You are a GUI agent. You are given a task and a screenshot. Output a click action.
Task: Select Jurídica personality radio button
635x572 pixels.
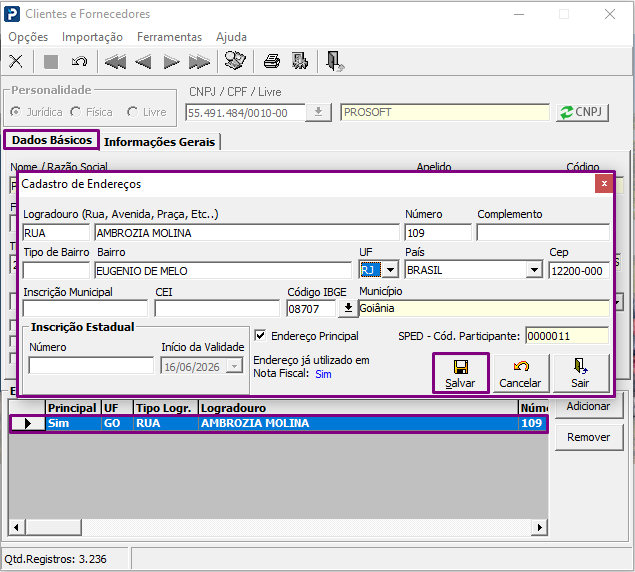point(16,111)
